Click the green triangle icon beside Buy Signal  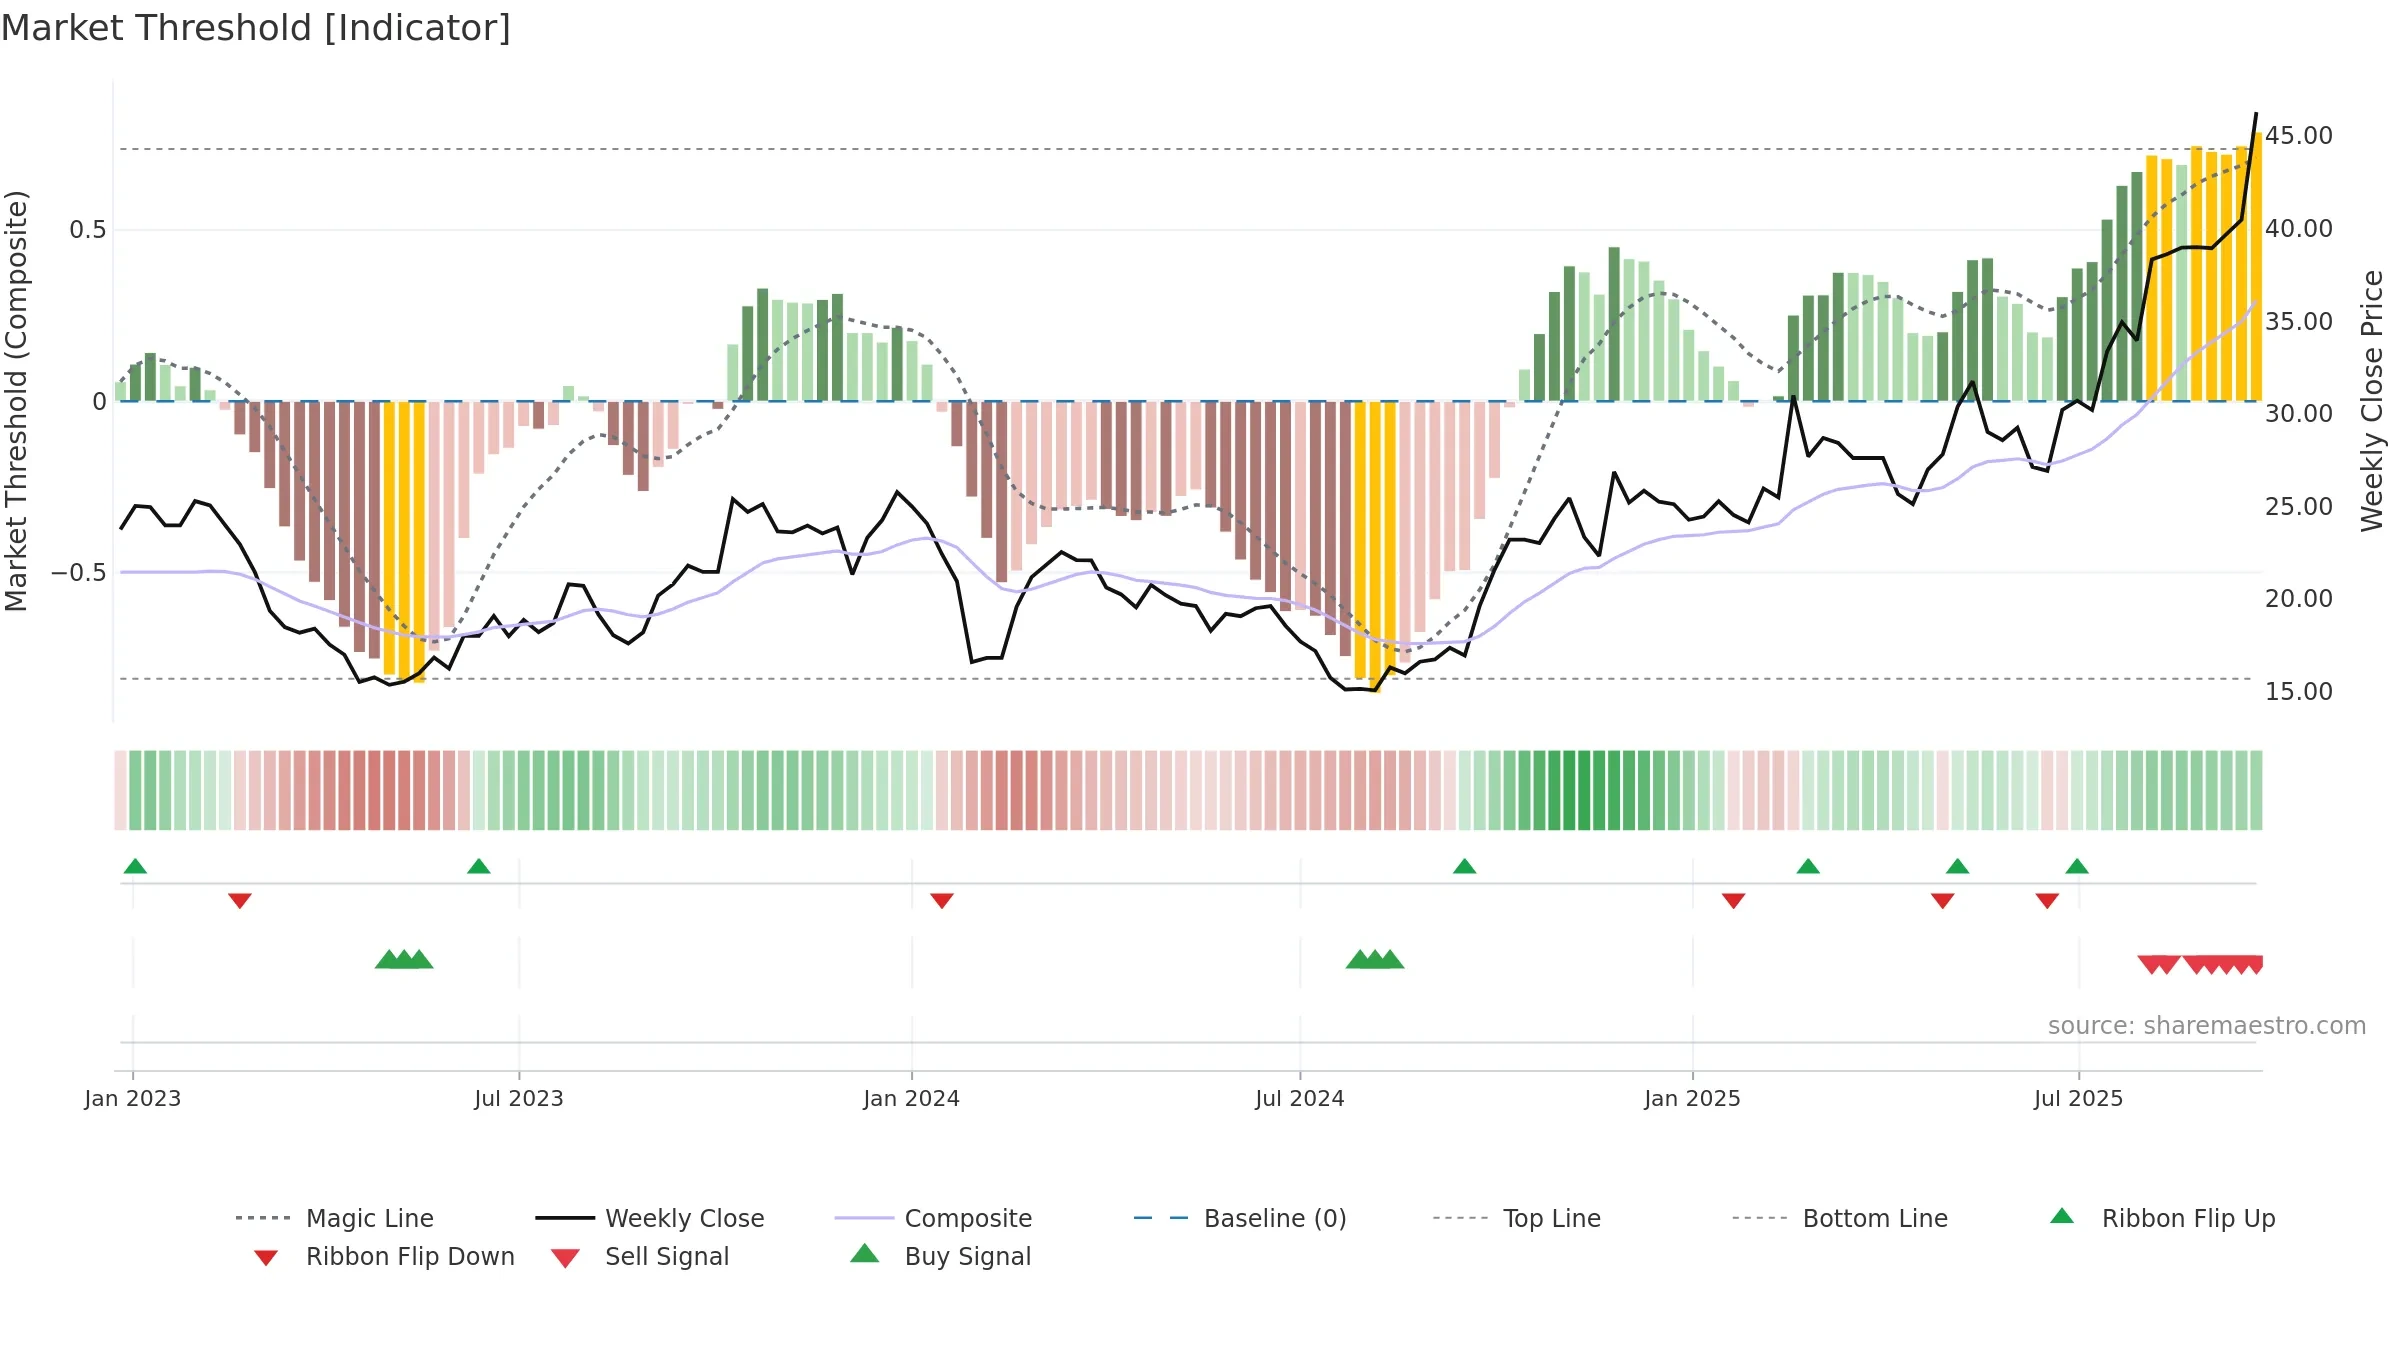(865, 1253)
